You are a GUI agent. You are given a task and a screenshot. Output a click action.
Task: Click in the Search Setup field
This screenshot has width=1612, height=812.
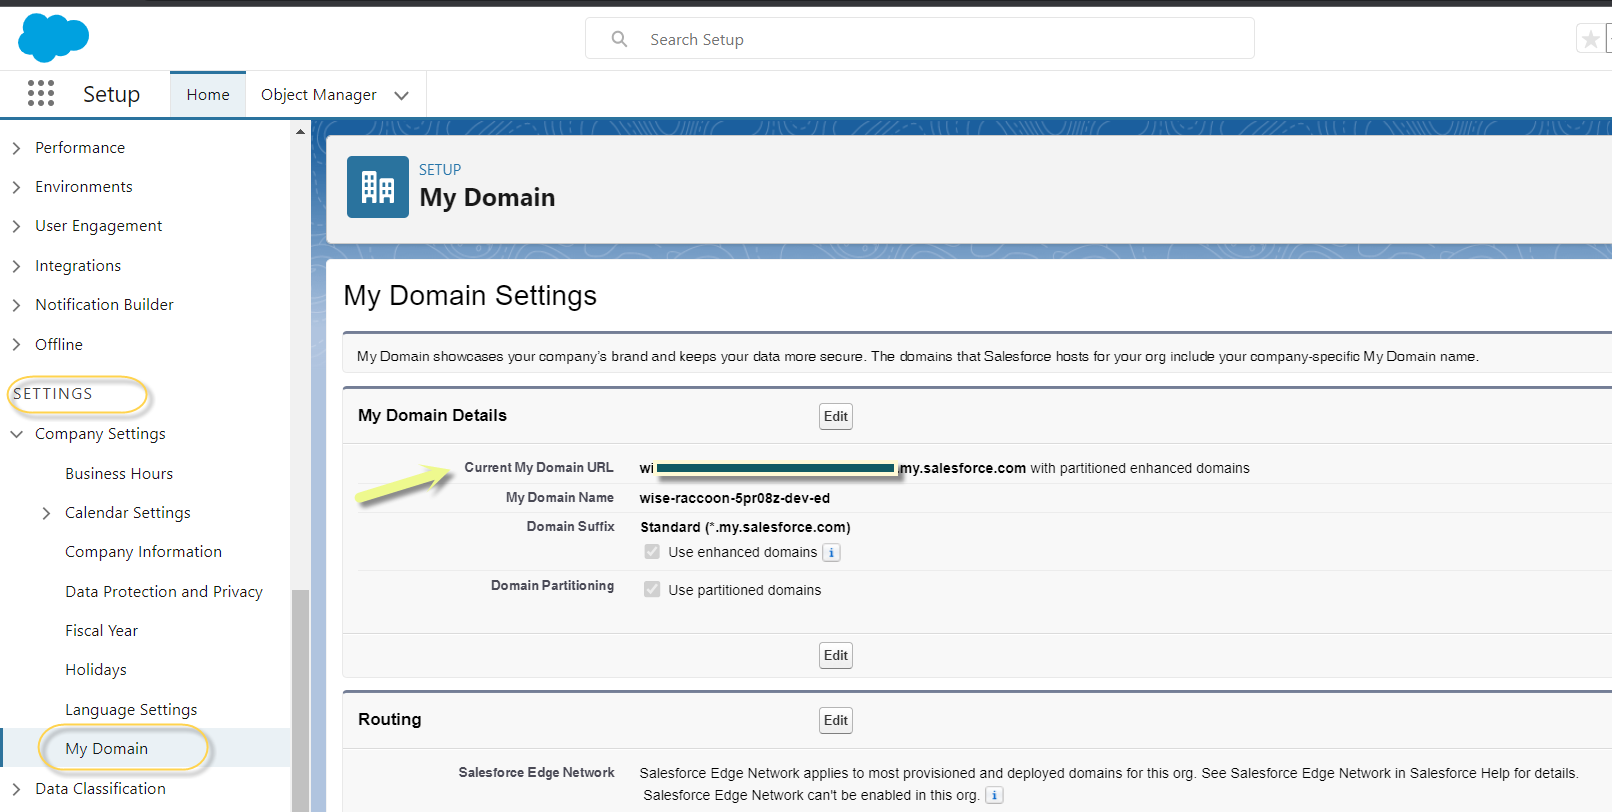click(x=920, y=39)
